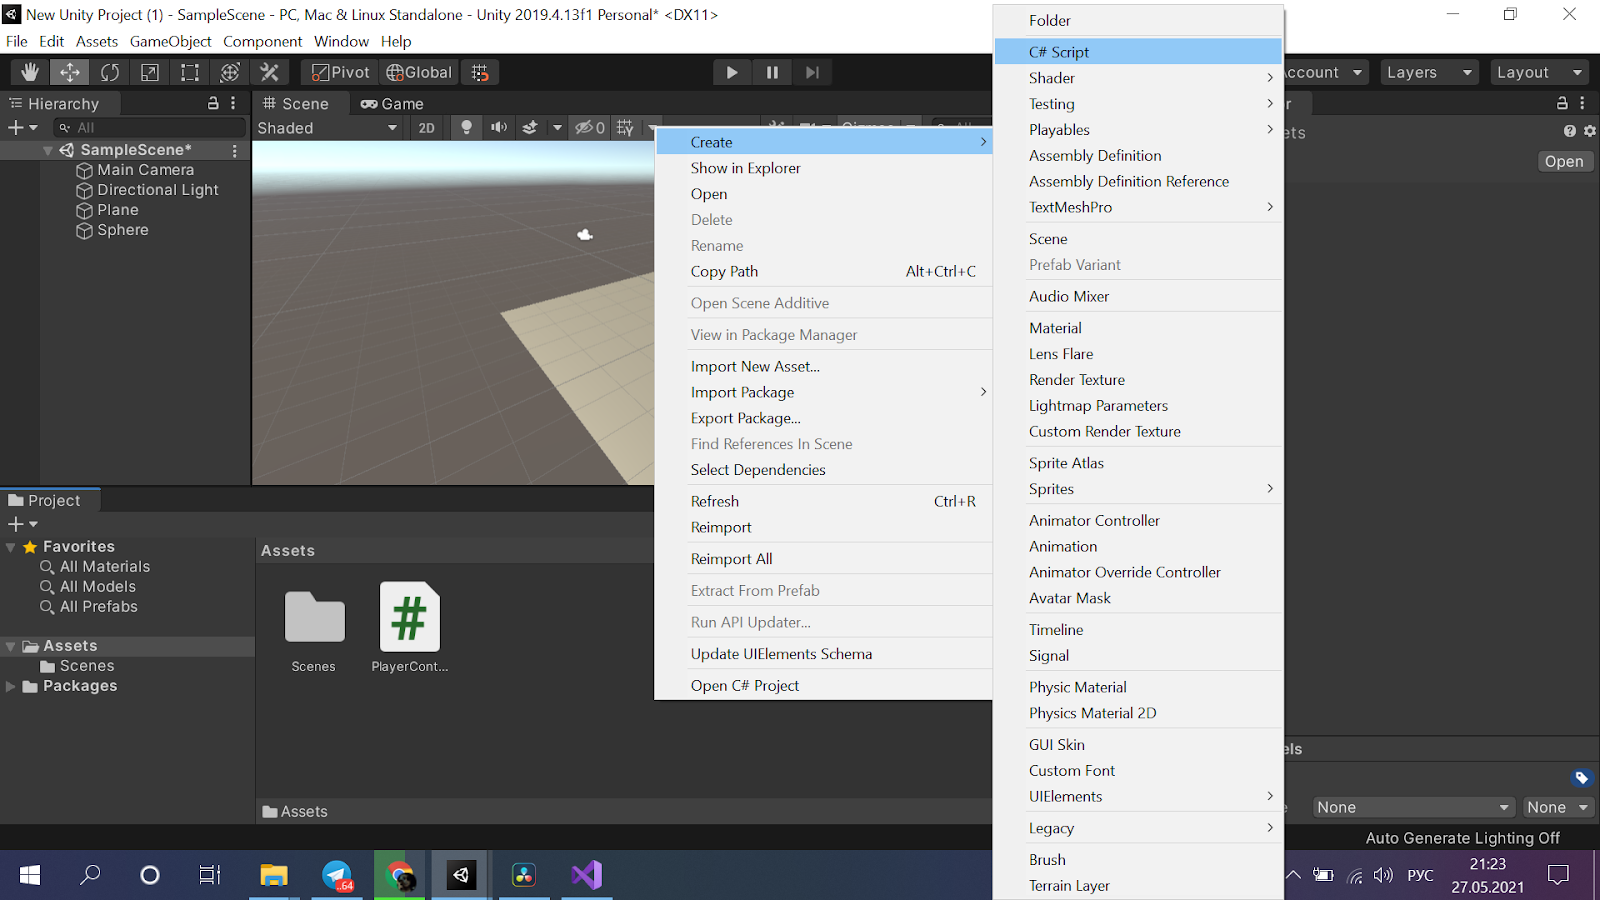The width and height of the screenshot is (1600, 900).
Task: Open SampleScene options kebab menu
Action: click(x=235, y=150)
